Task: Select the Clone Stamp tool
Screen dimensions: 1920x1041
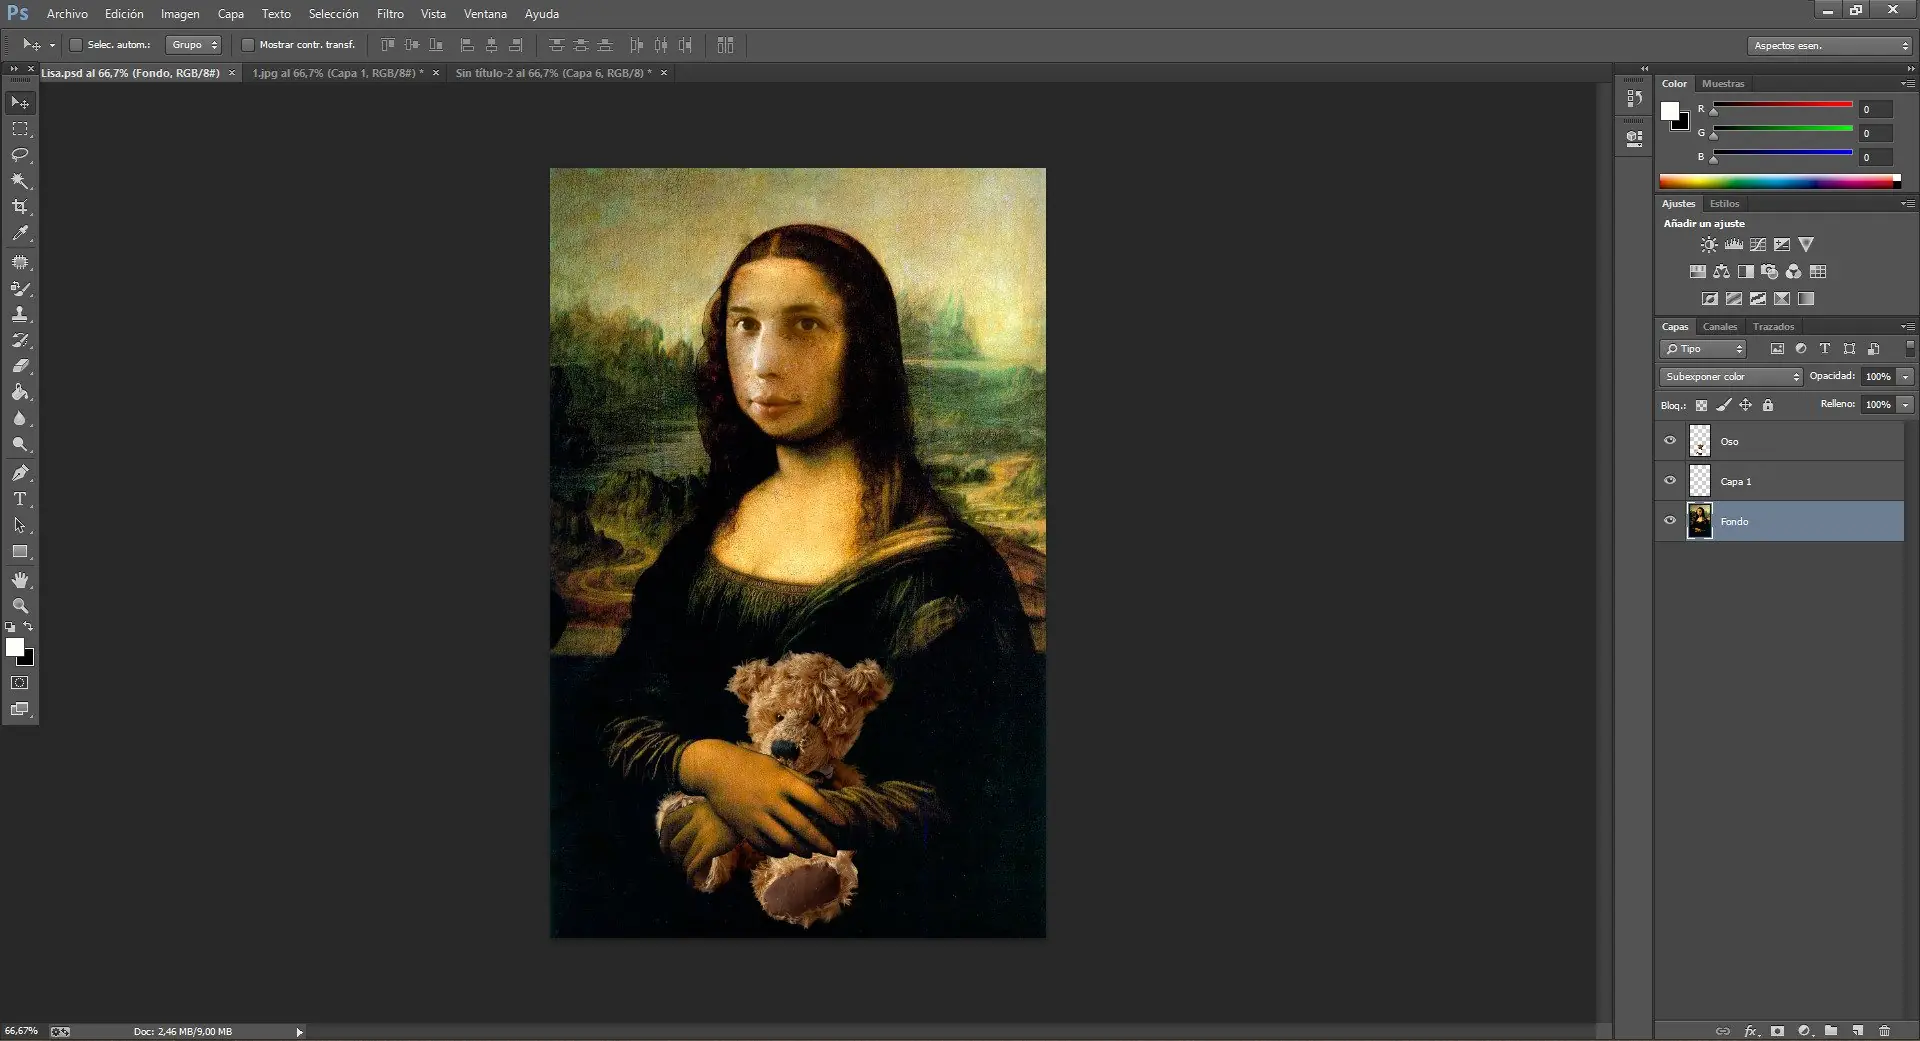Action: 20,314
